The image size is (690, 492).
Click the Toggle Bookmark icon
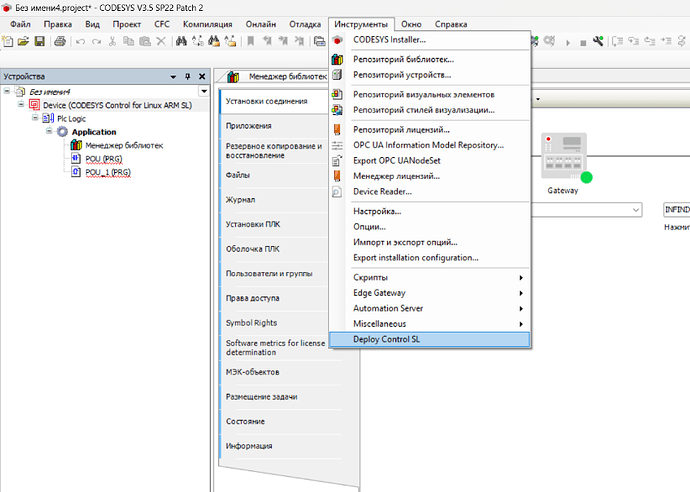[x=250, y=41]
